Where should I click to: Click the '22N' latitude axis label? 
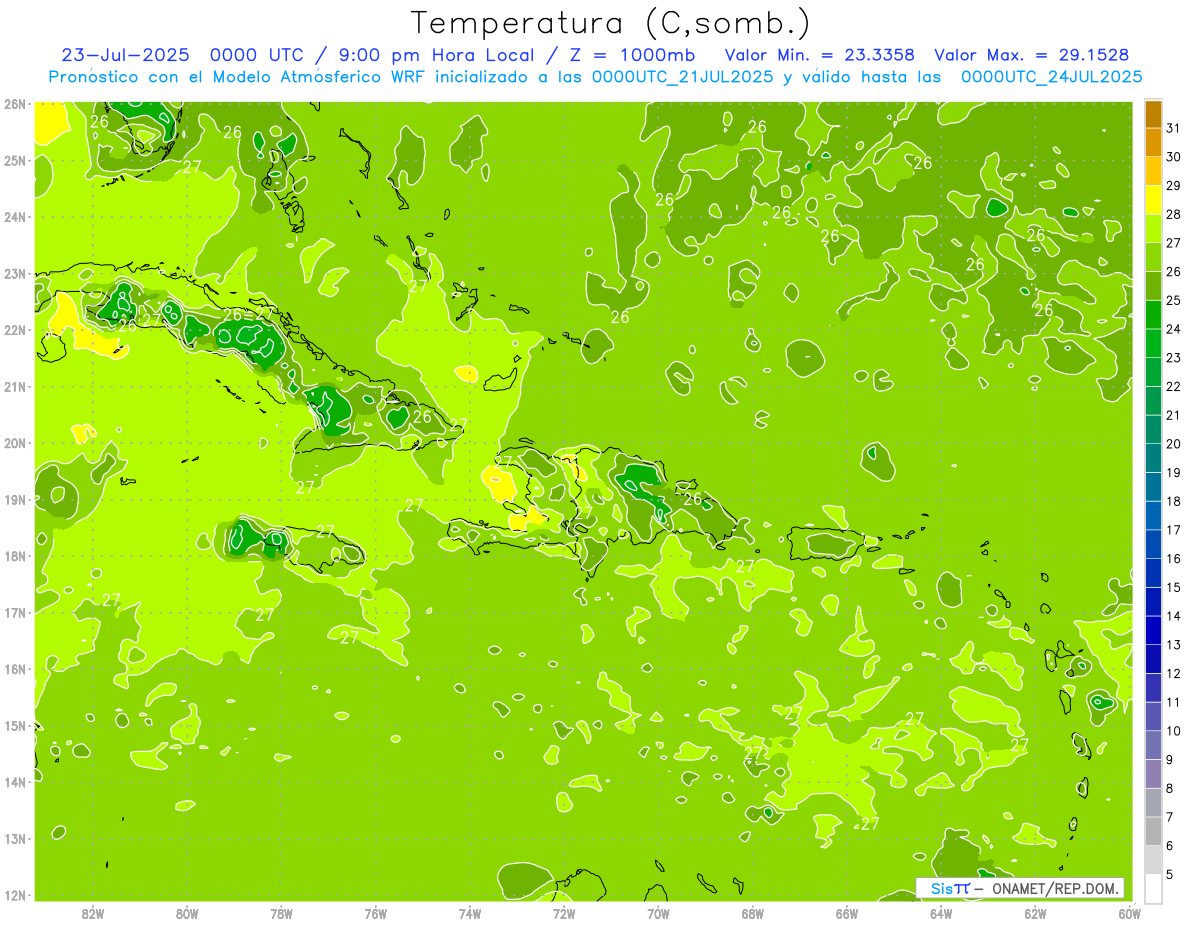click(x=14, y=330)
